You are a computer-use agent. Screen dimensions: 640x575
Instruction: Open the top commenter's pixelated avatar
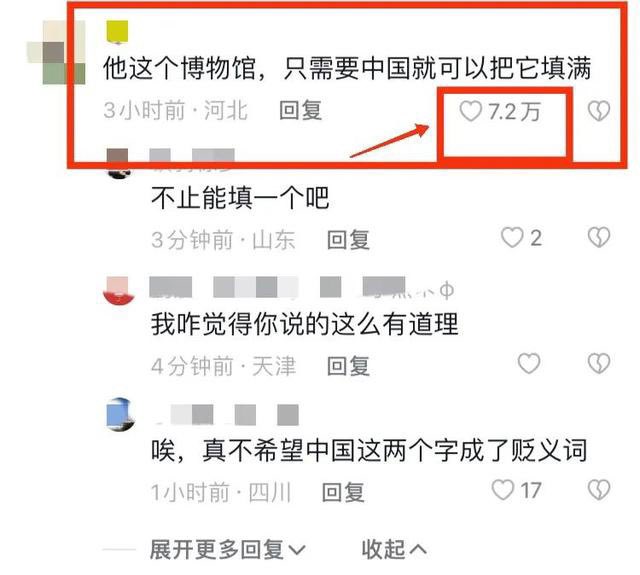[56, 52]
